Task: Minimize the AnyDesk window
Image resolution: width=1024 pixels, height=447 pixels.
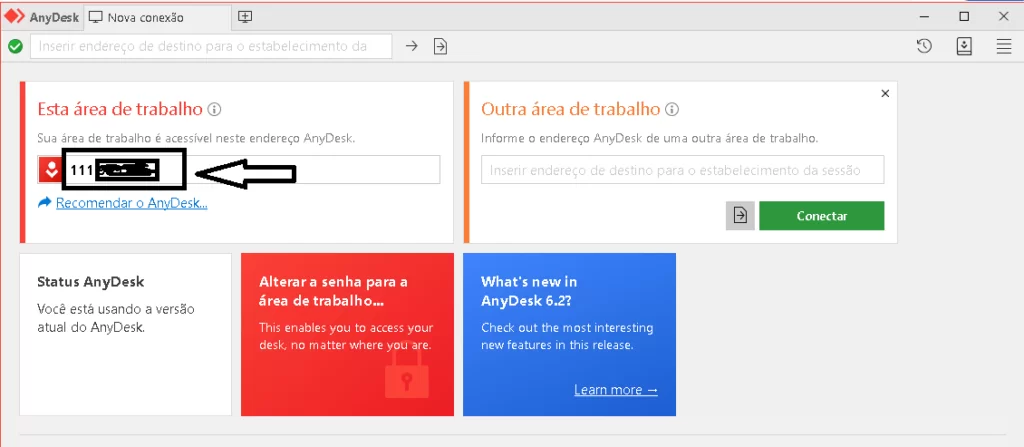Action: coord(924,17)
